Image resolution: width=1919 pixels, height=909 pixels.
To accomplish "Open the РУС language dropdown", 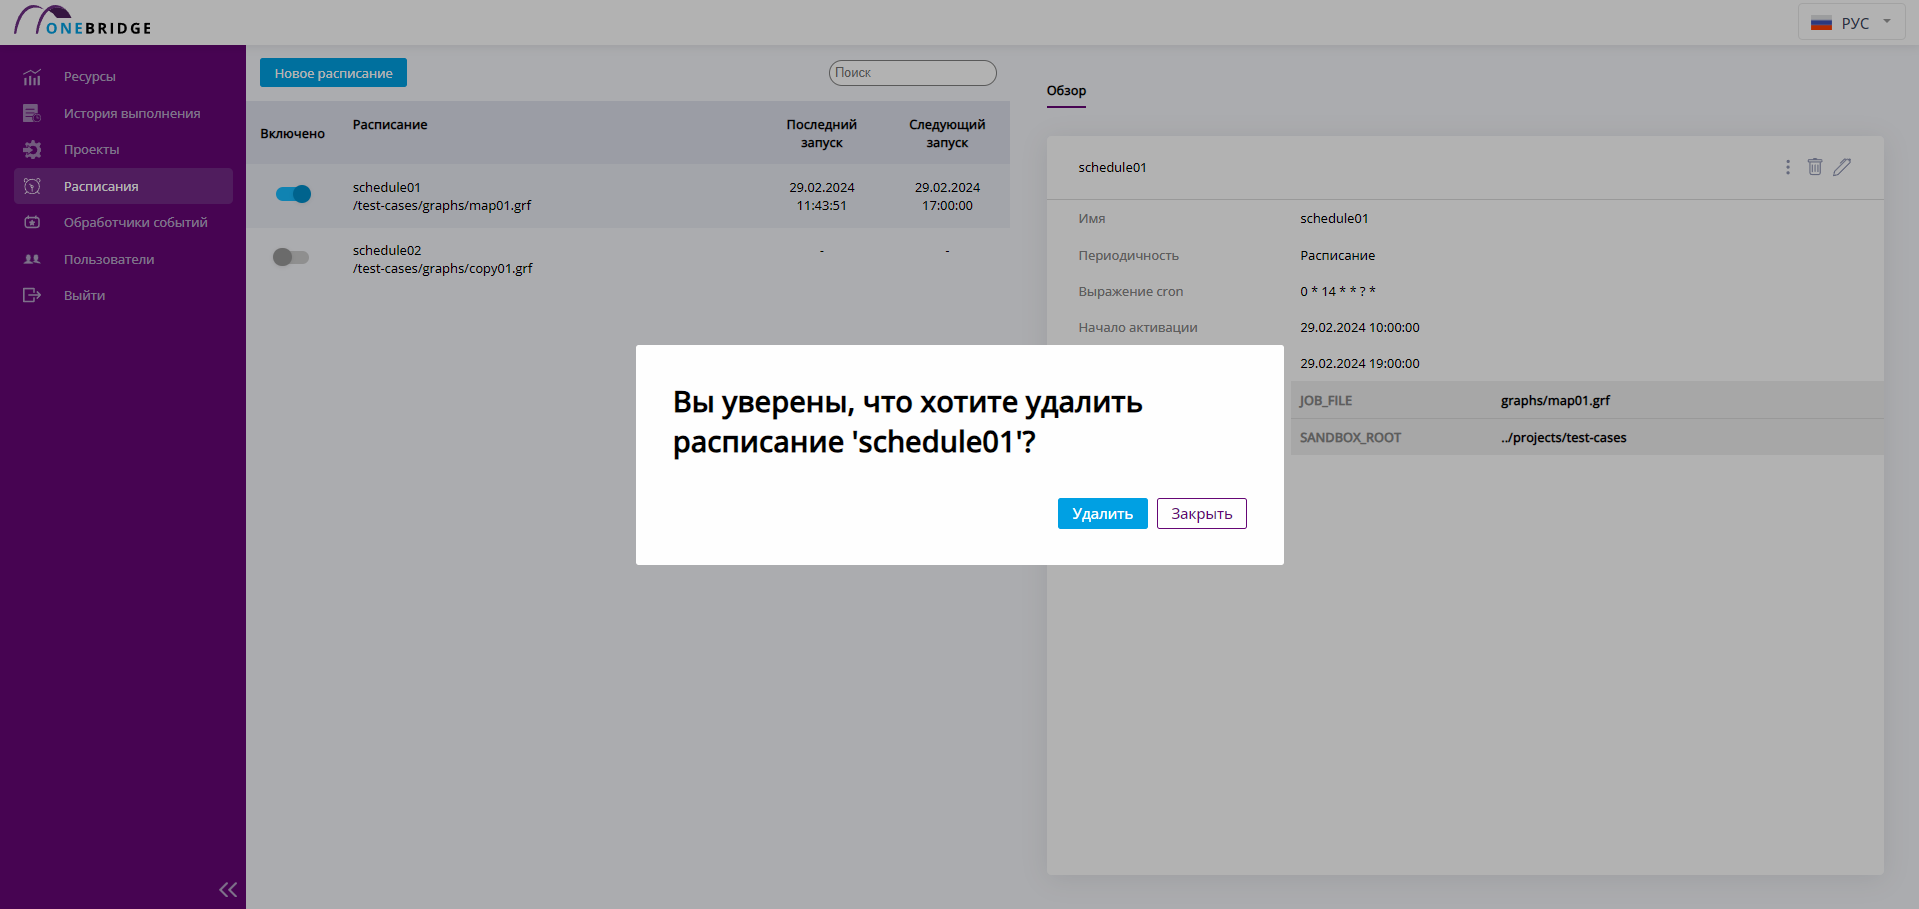I will pos(1852,22).
